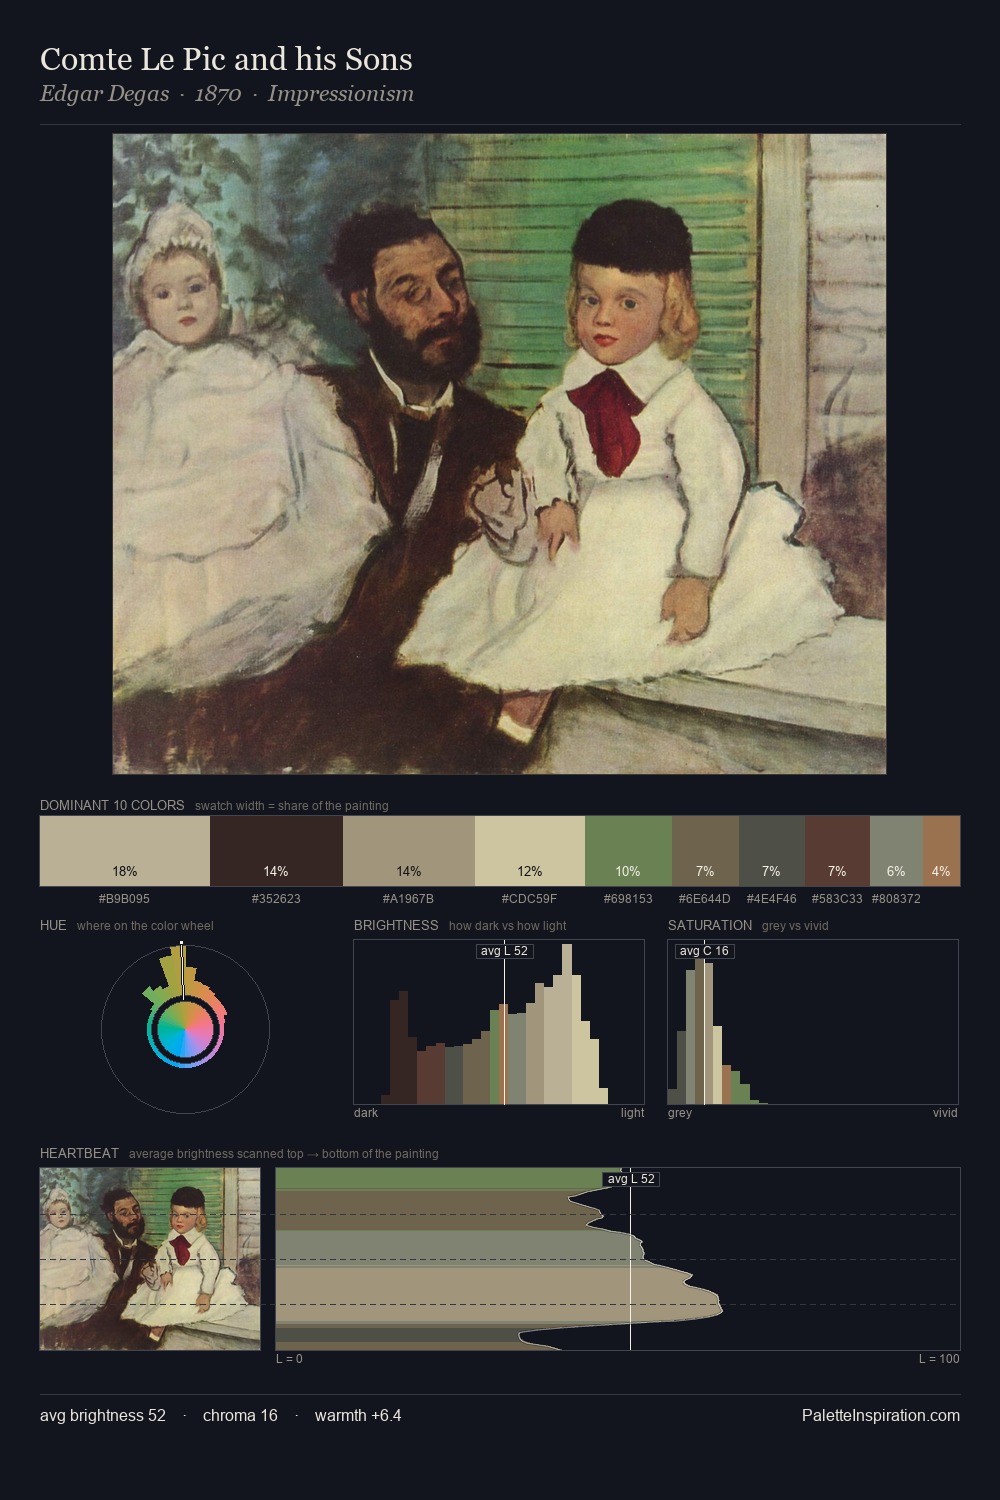
Task: Click the Heartbeat painting thumbnail
Action: coord(150,1259)
